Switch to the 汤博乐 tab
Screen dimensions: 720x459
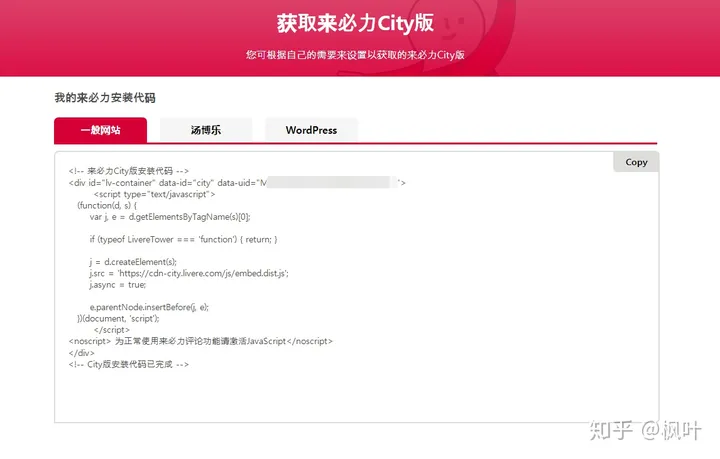coord(206,130)
